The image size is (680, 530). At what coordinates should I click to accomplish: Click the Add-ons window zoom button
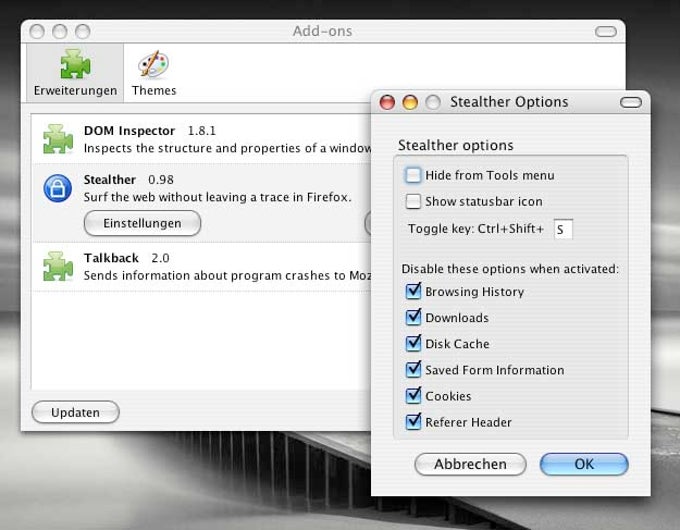[82, 31]
